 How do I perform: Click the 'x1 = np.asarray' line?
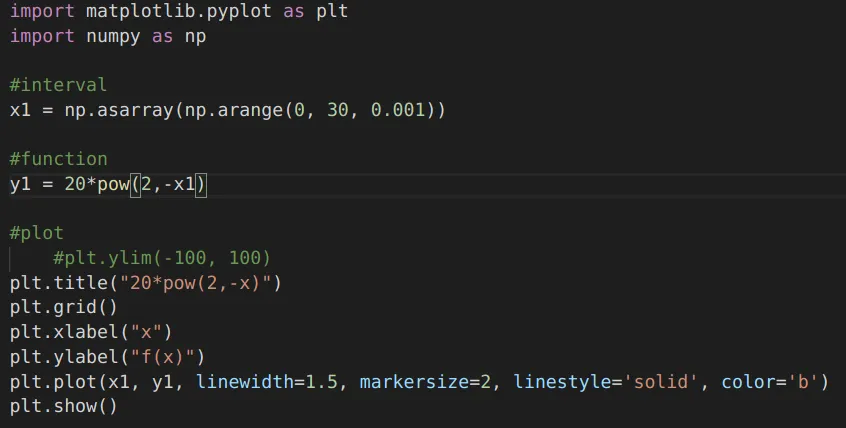click(x=228, y=110)
